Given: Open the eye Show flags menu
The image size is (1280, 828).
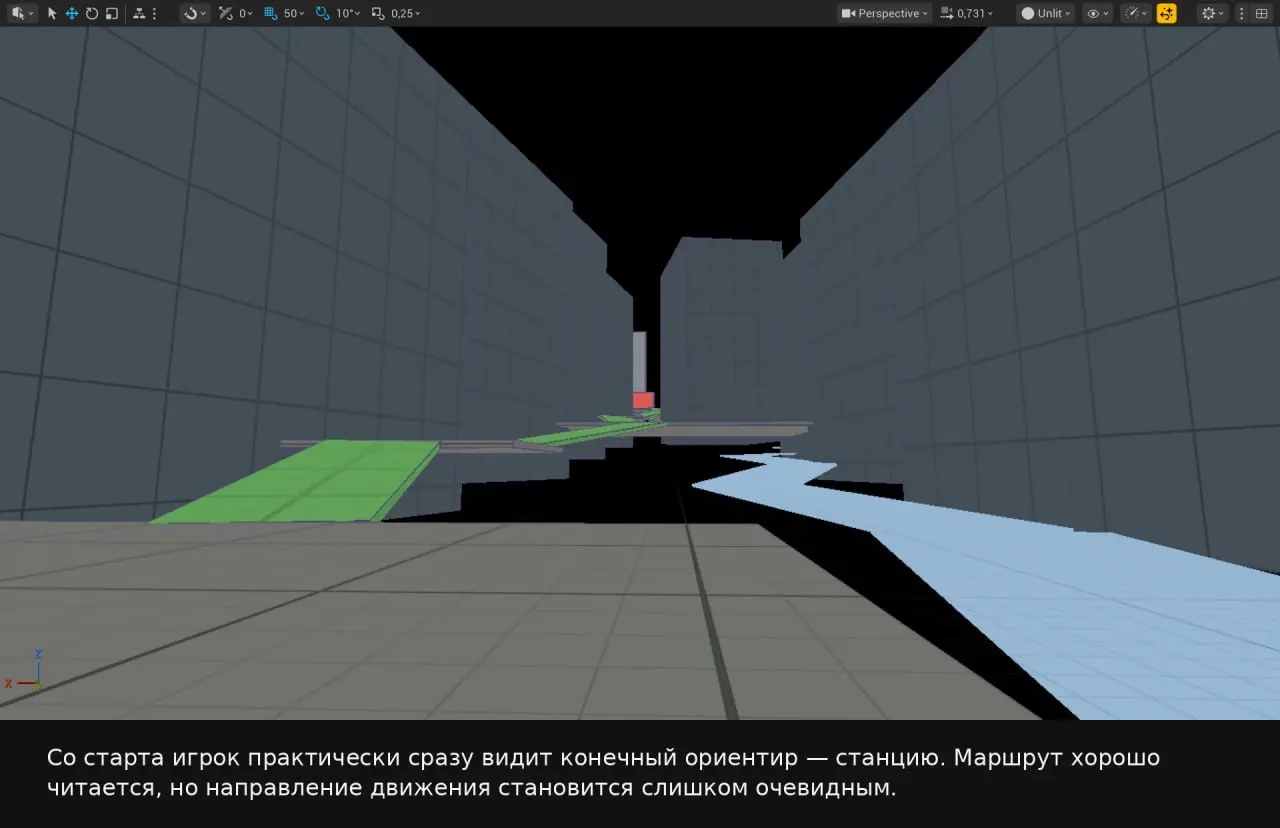Looking at the screenshot, I should 1098,13.
